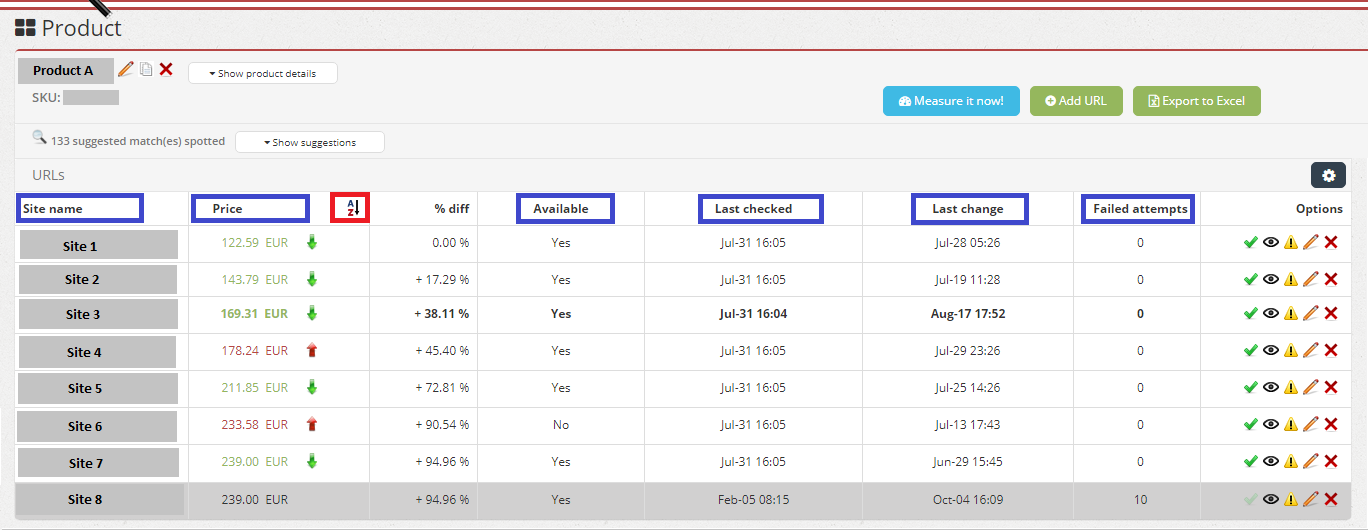Click the Export to Excel button
The width and height of the screenshot is (1368, 530).
(x=1196, y=101)
